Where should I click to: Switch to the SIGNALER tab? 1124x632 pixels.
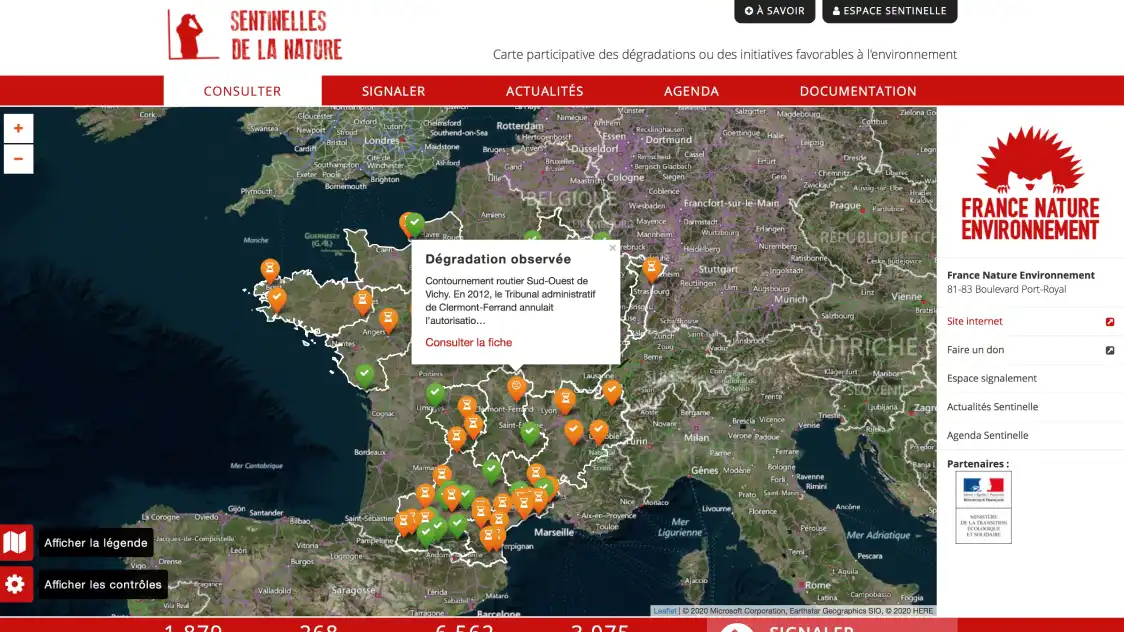[x=394, y=91]
